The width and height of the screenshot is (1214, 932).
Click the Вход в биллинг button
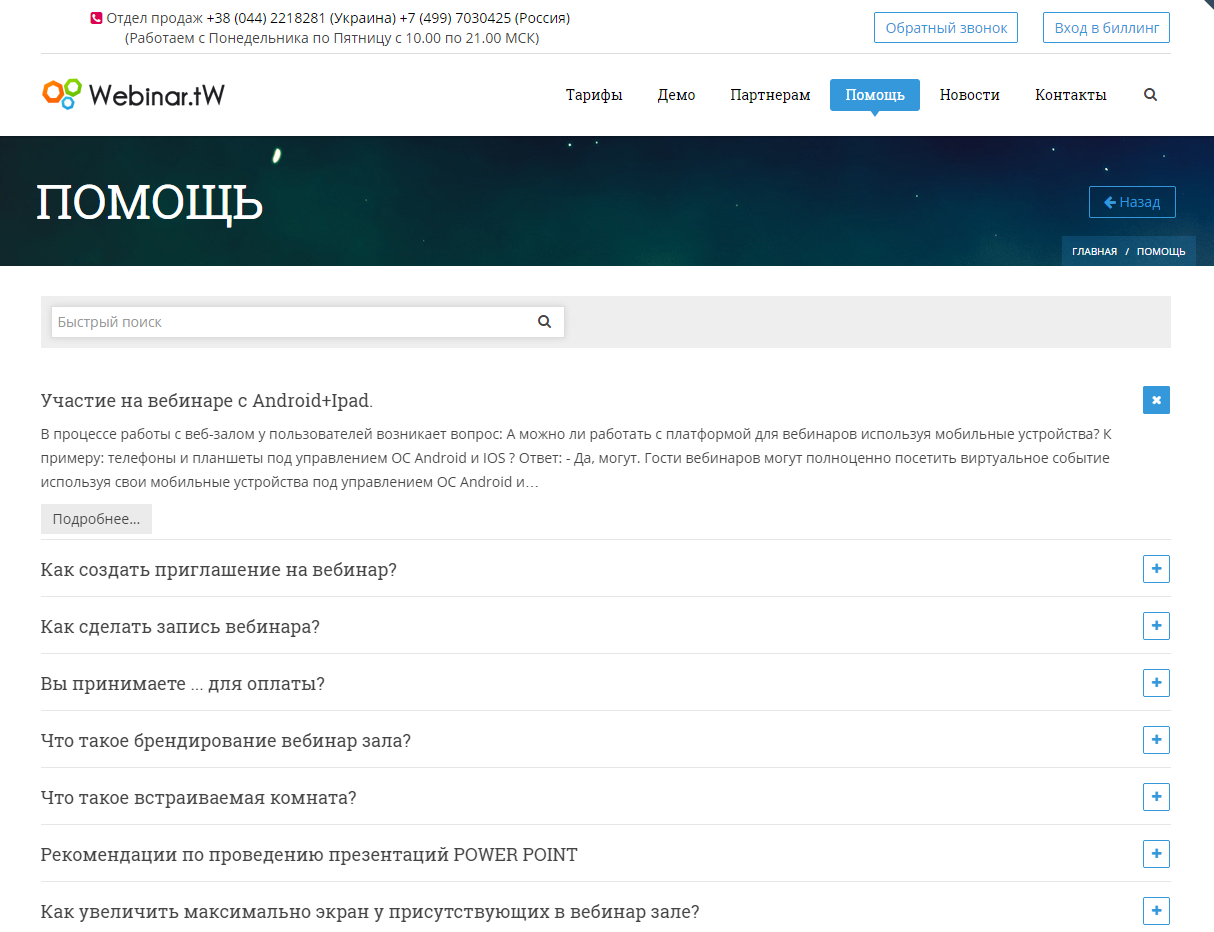click(x=1106, y=28)
